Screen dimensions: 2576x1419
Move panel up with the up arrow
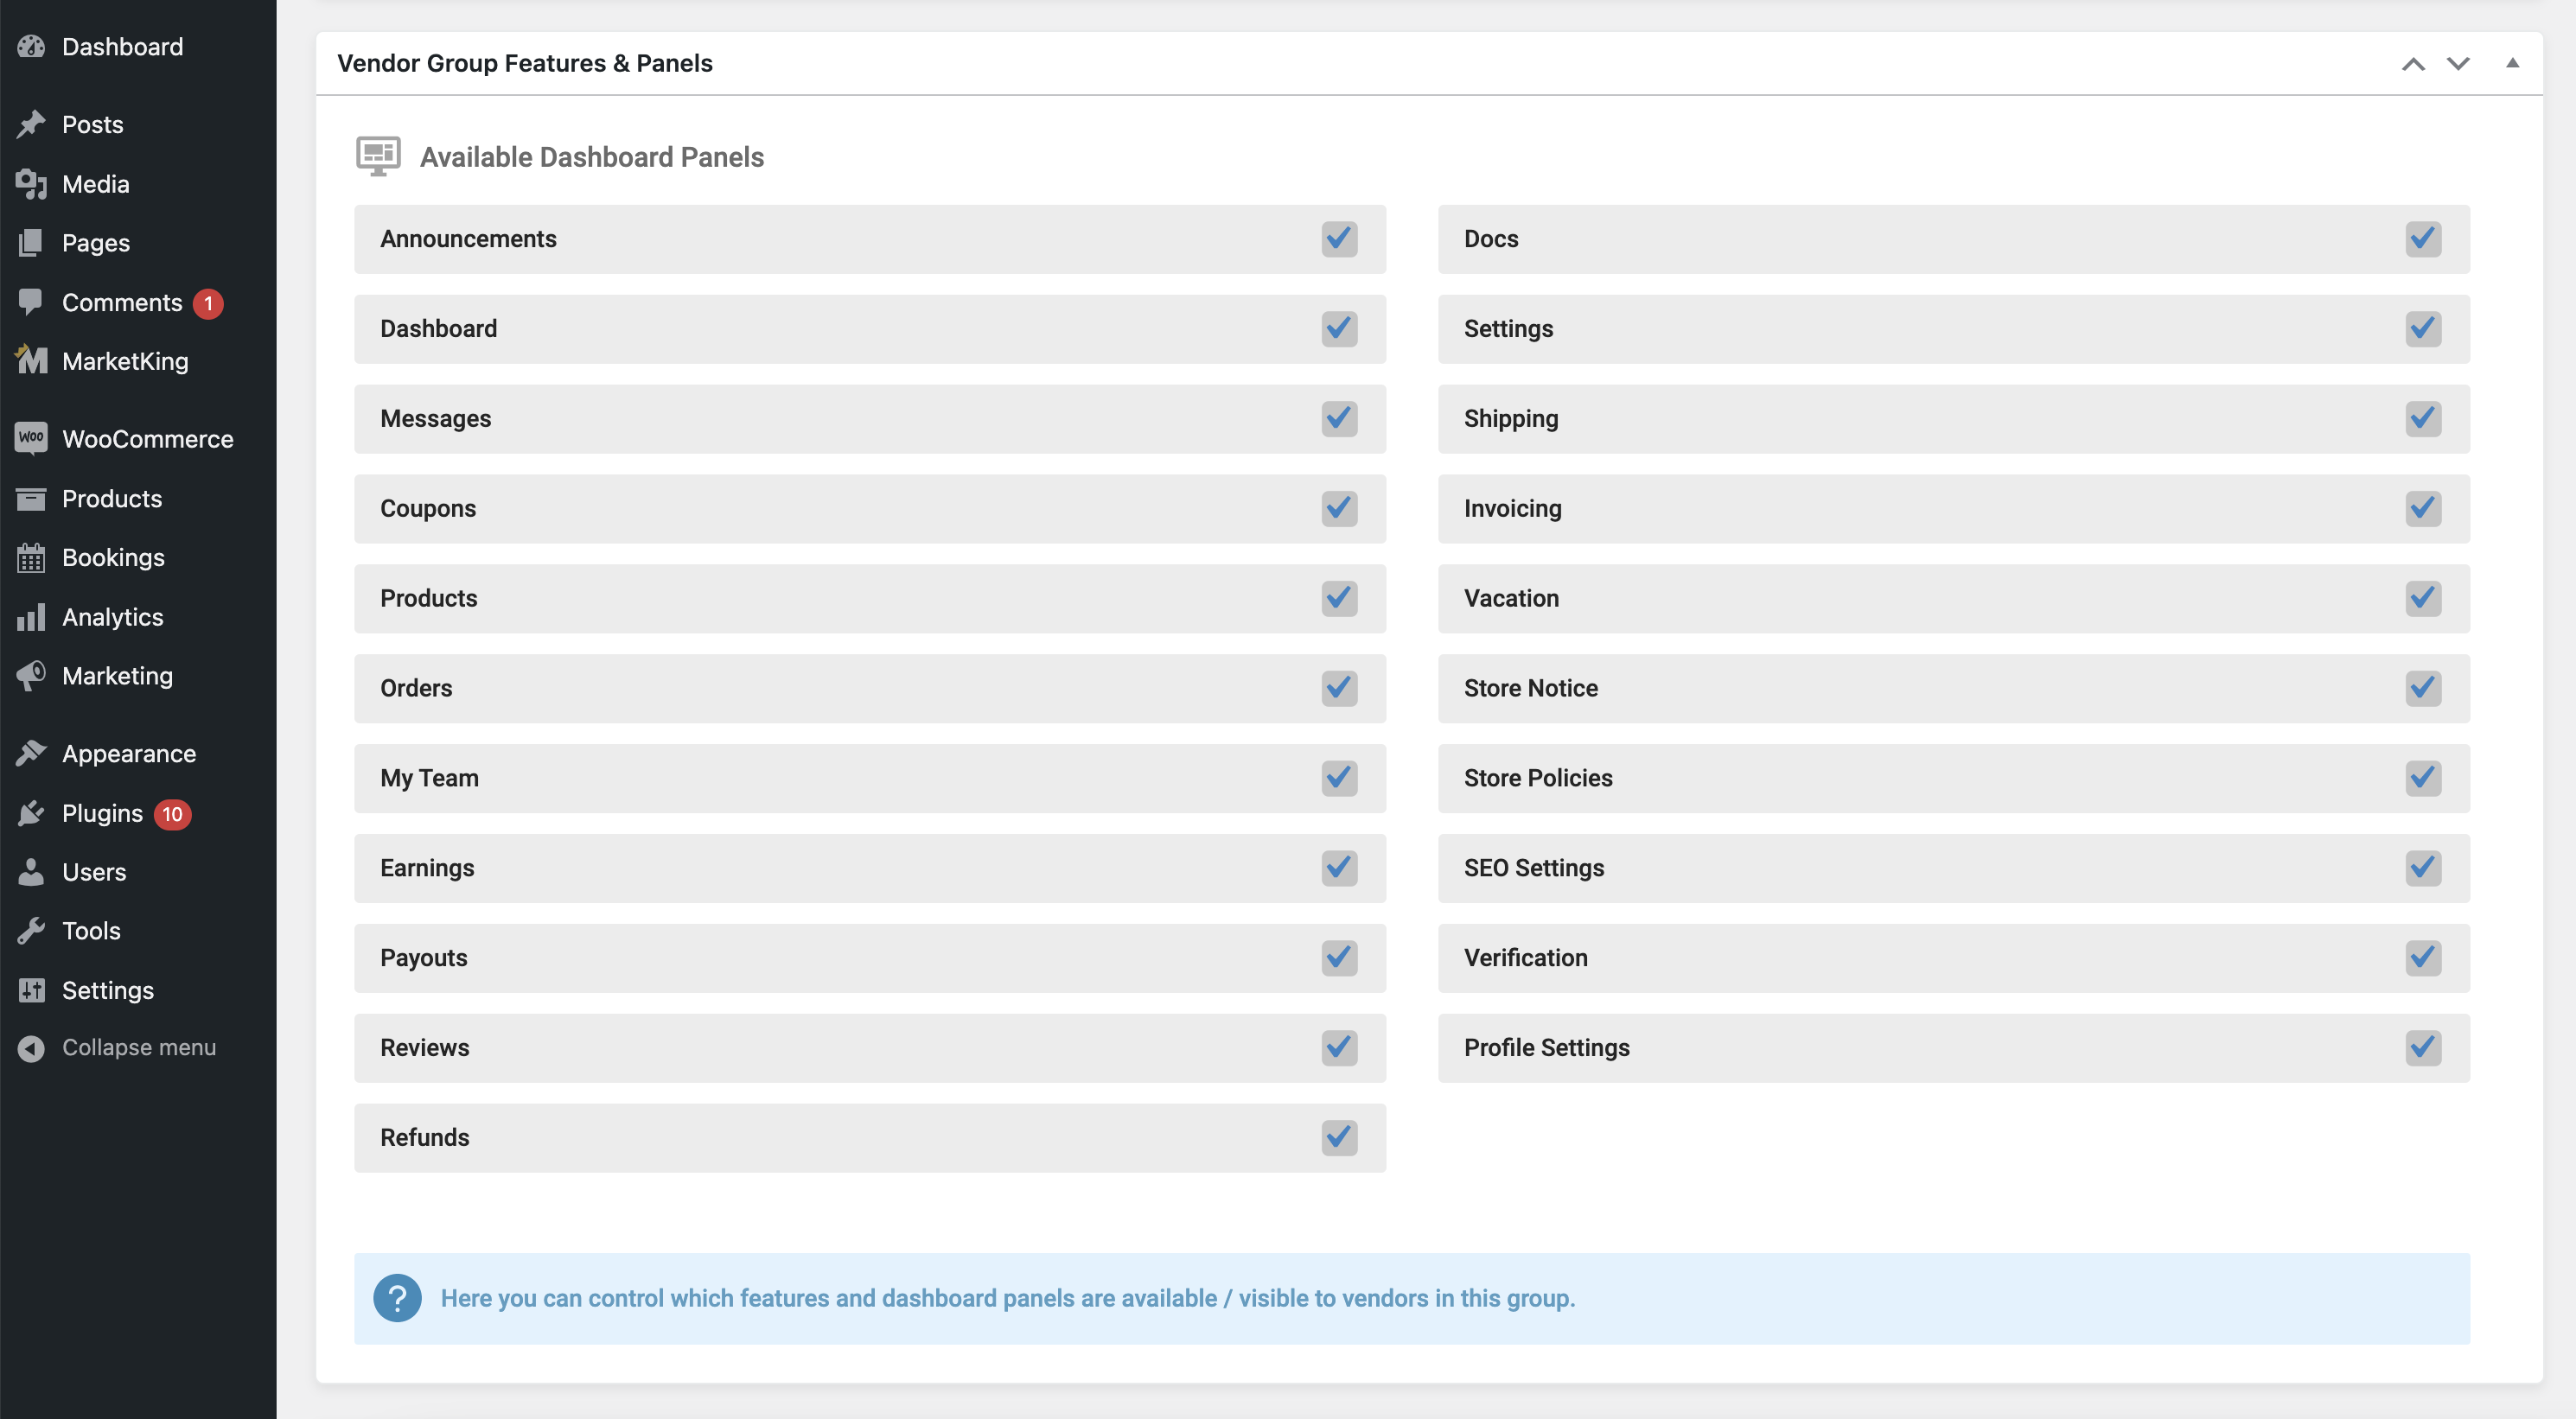[x=2414, y=63]
